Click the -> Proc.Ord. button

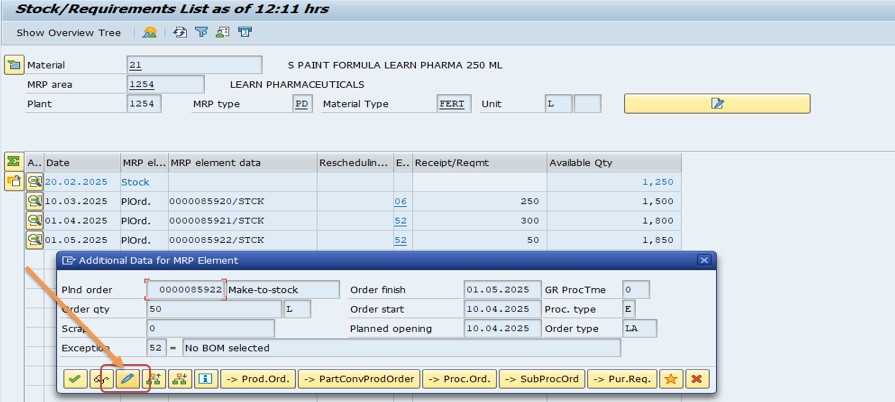(x=459, y=379)
